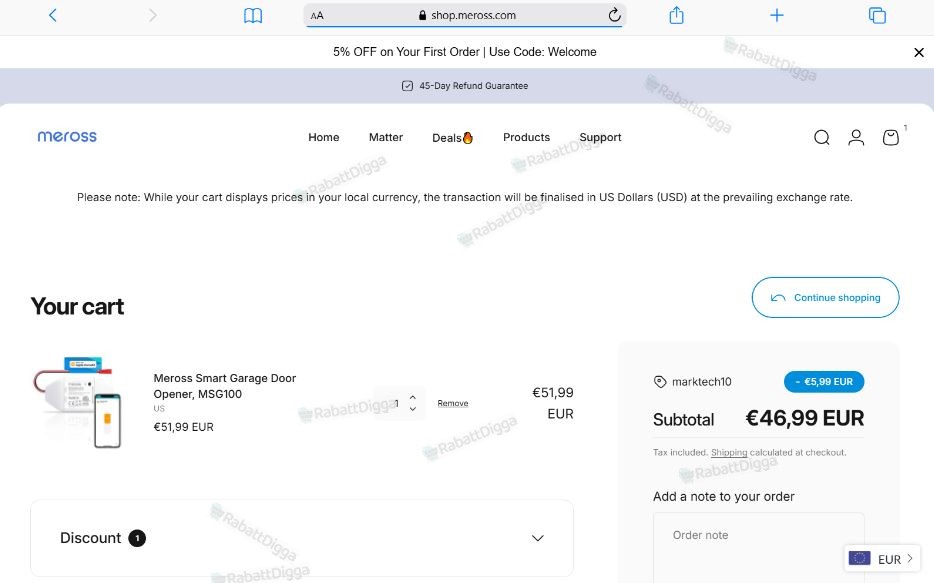
Task: Open the EUR currency selector
Action: click(x=882, y=559)
